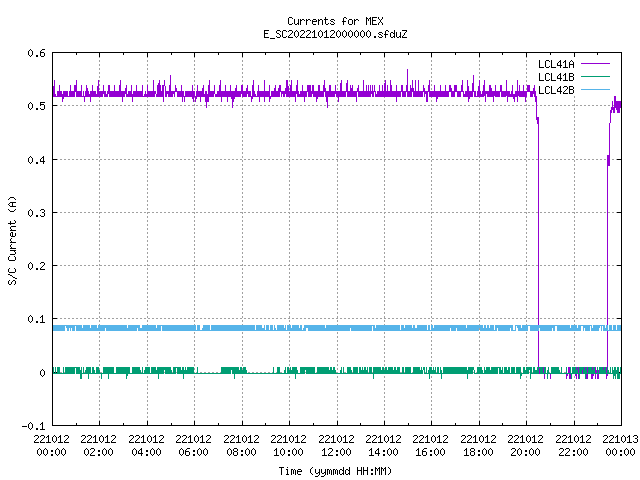Click the y-axis tick value 0 near green trace

(x=42, y=373)
